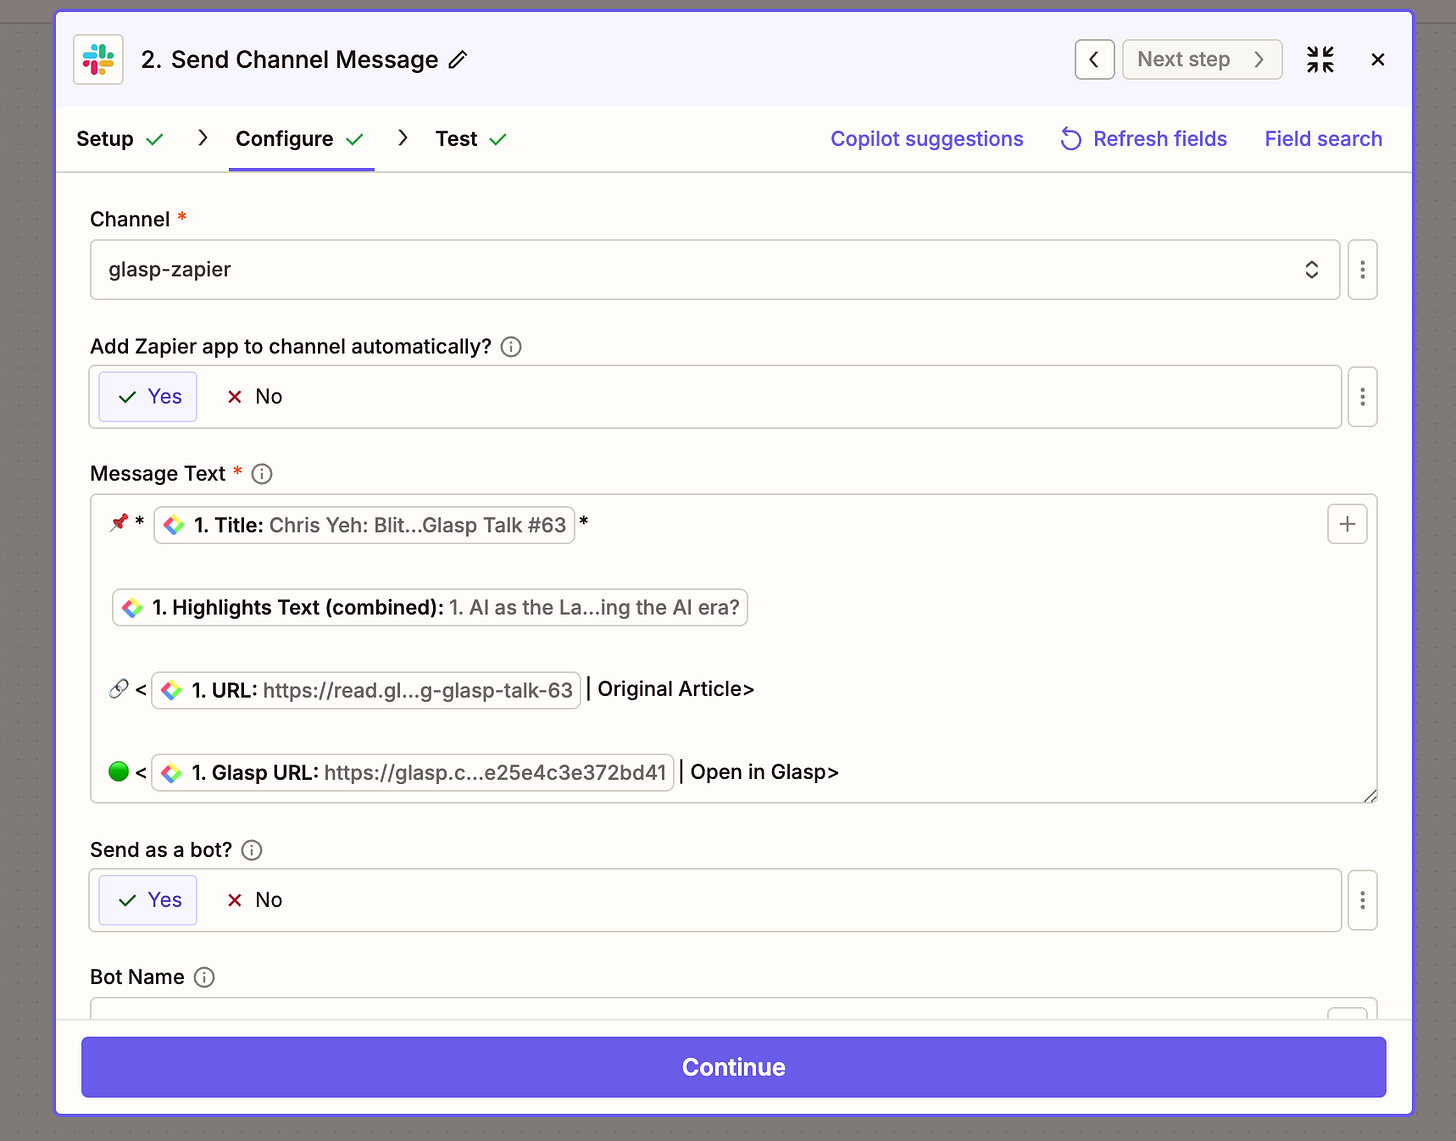This screenshot has height=1141, width=1456.
Task: Select No for Send as a bot
Action: pos(254,900)
